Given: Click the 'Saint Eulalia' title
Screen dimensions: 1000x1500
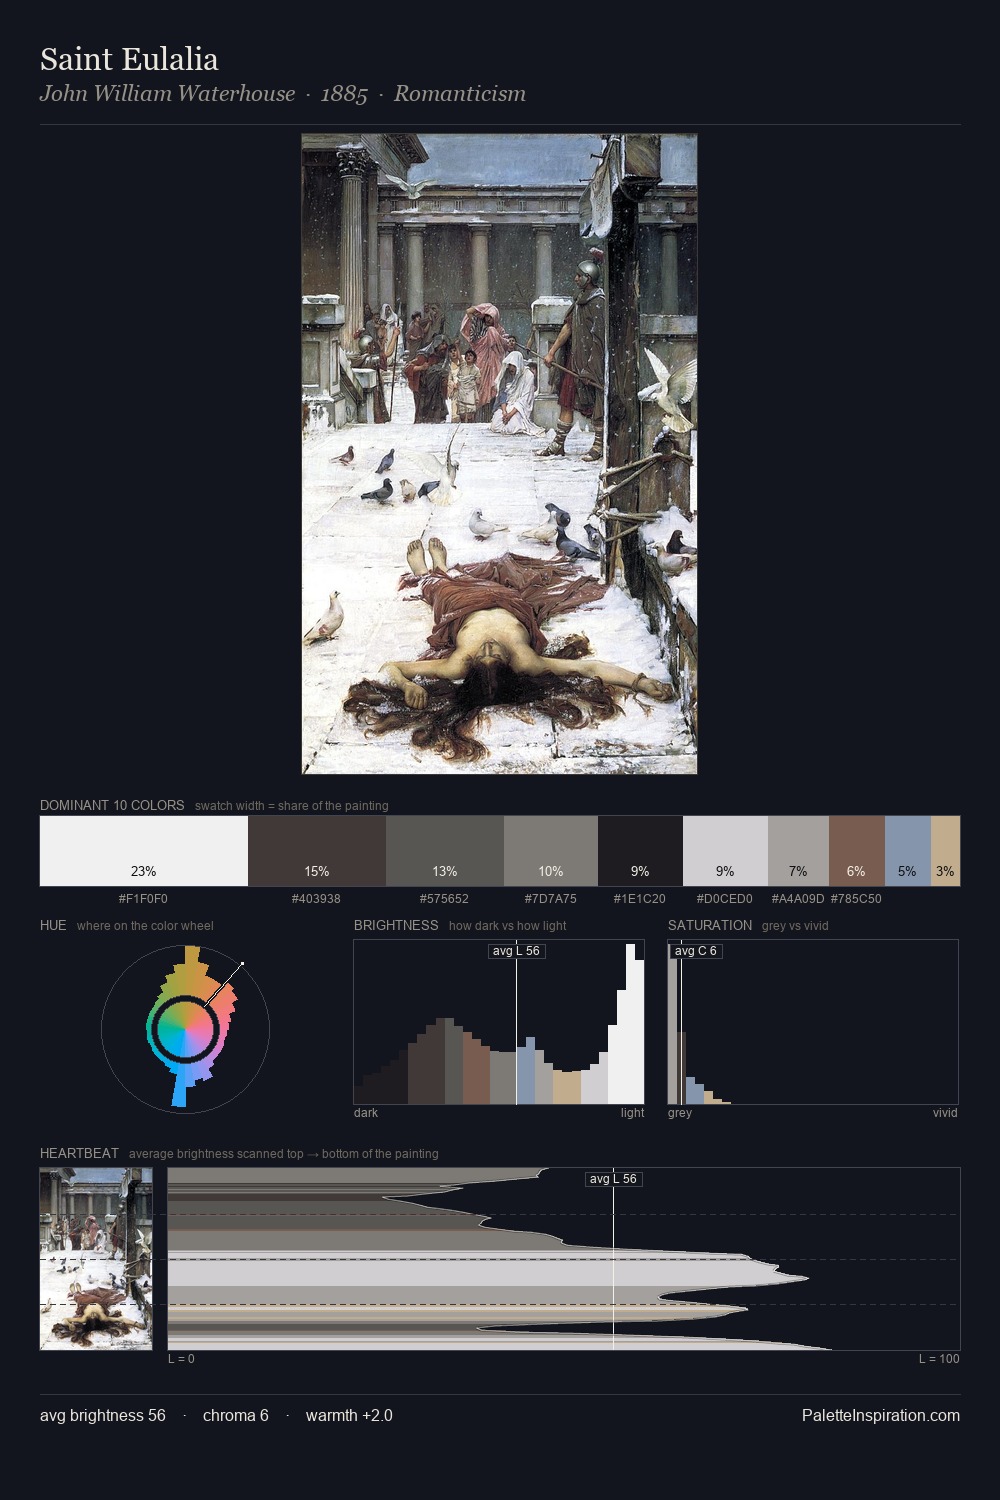Looking at the screenshot, I should 129,59.
